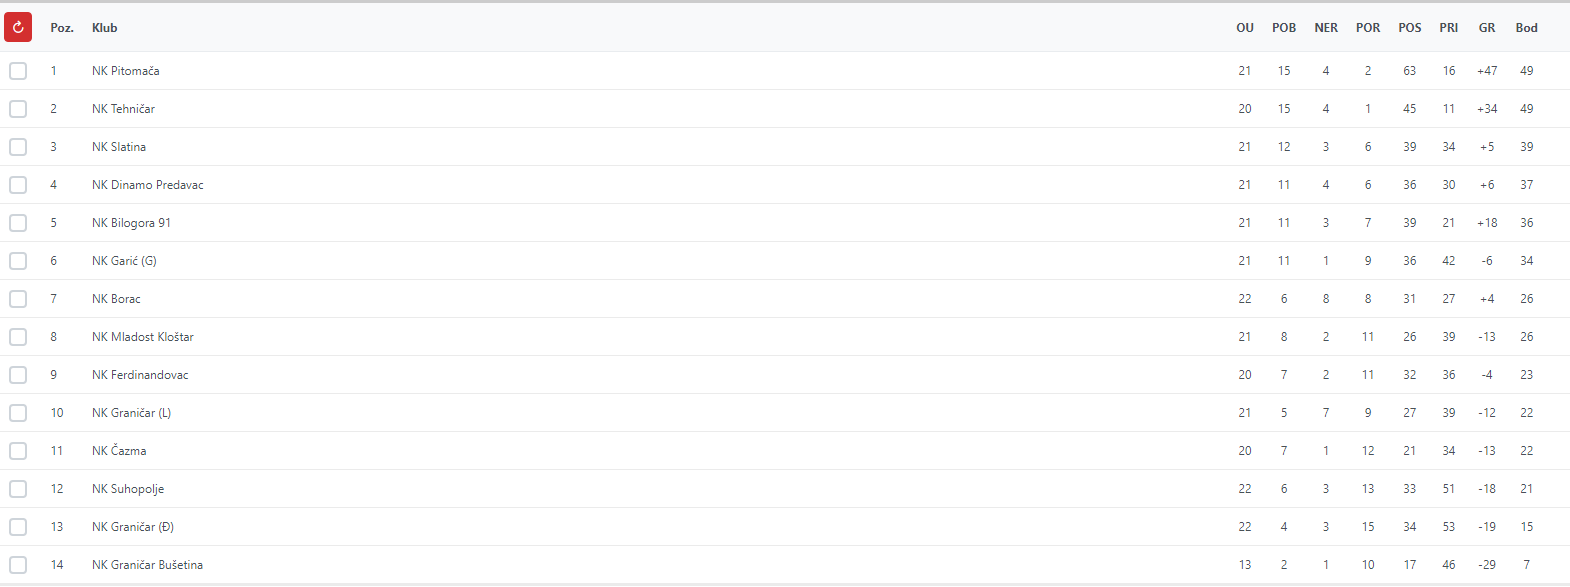Select NK Borac using its checkbox
Image resolution: width=1570 pixels, height=587 pixels.
[18, 299]
